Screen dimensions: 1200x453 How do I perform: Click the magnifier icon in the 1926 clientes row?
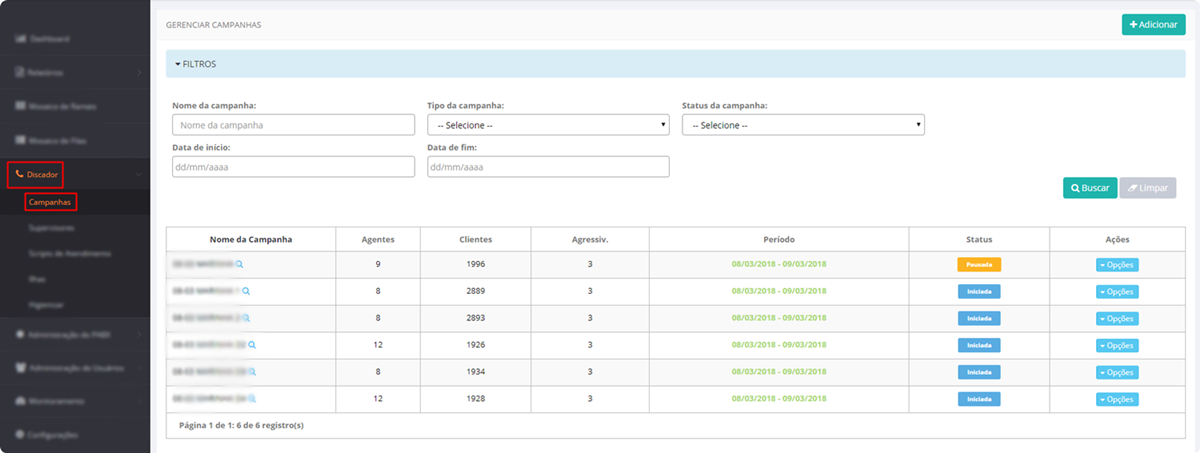coord(252,345)
